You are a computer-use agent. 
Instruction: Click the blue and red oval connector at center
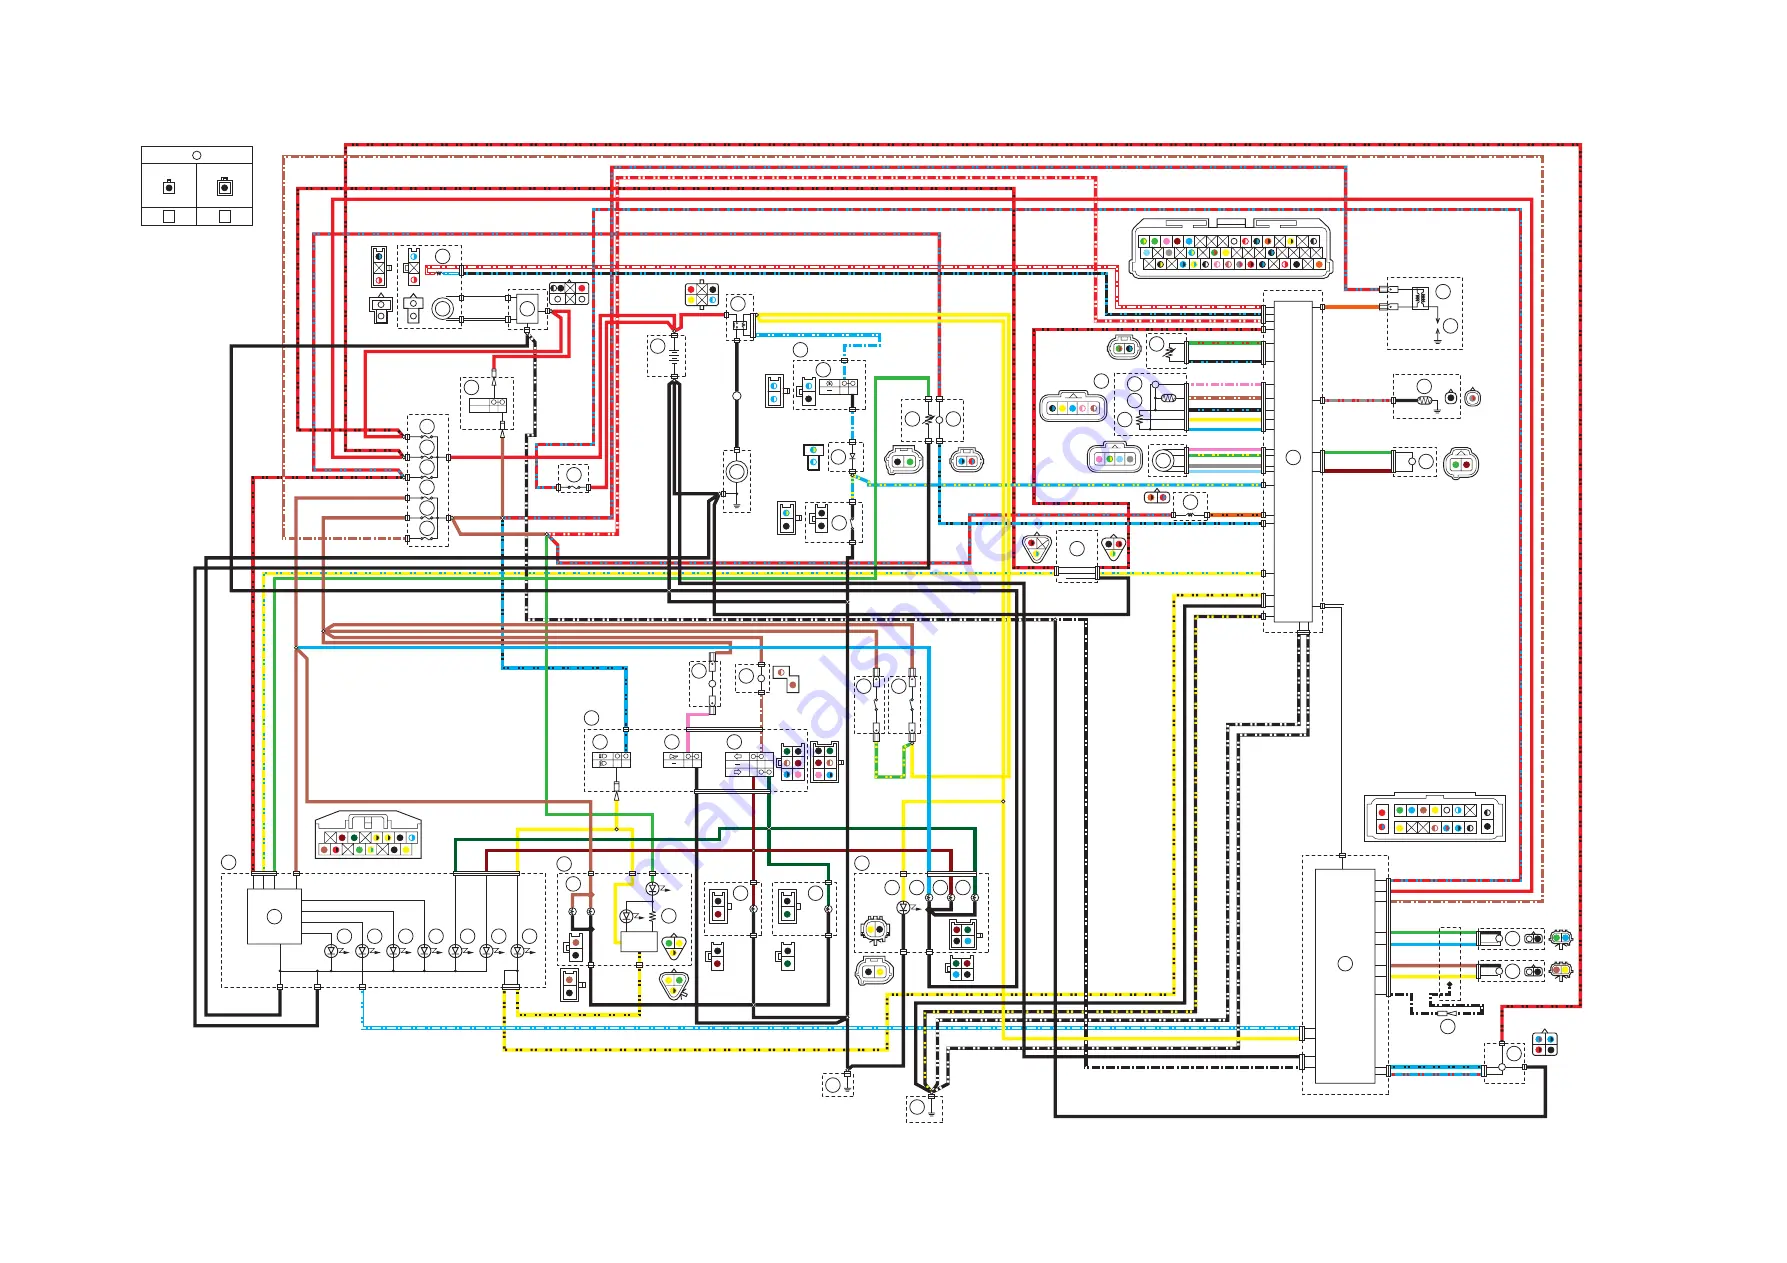(966, 461)
